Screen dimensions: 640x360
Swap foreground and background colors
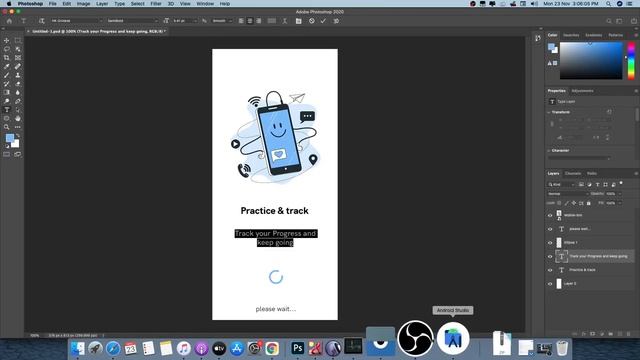[18, 136]
